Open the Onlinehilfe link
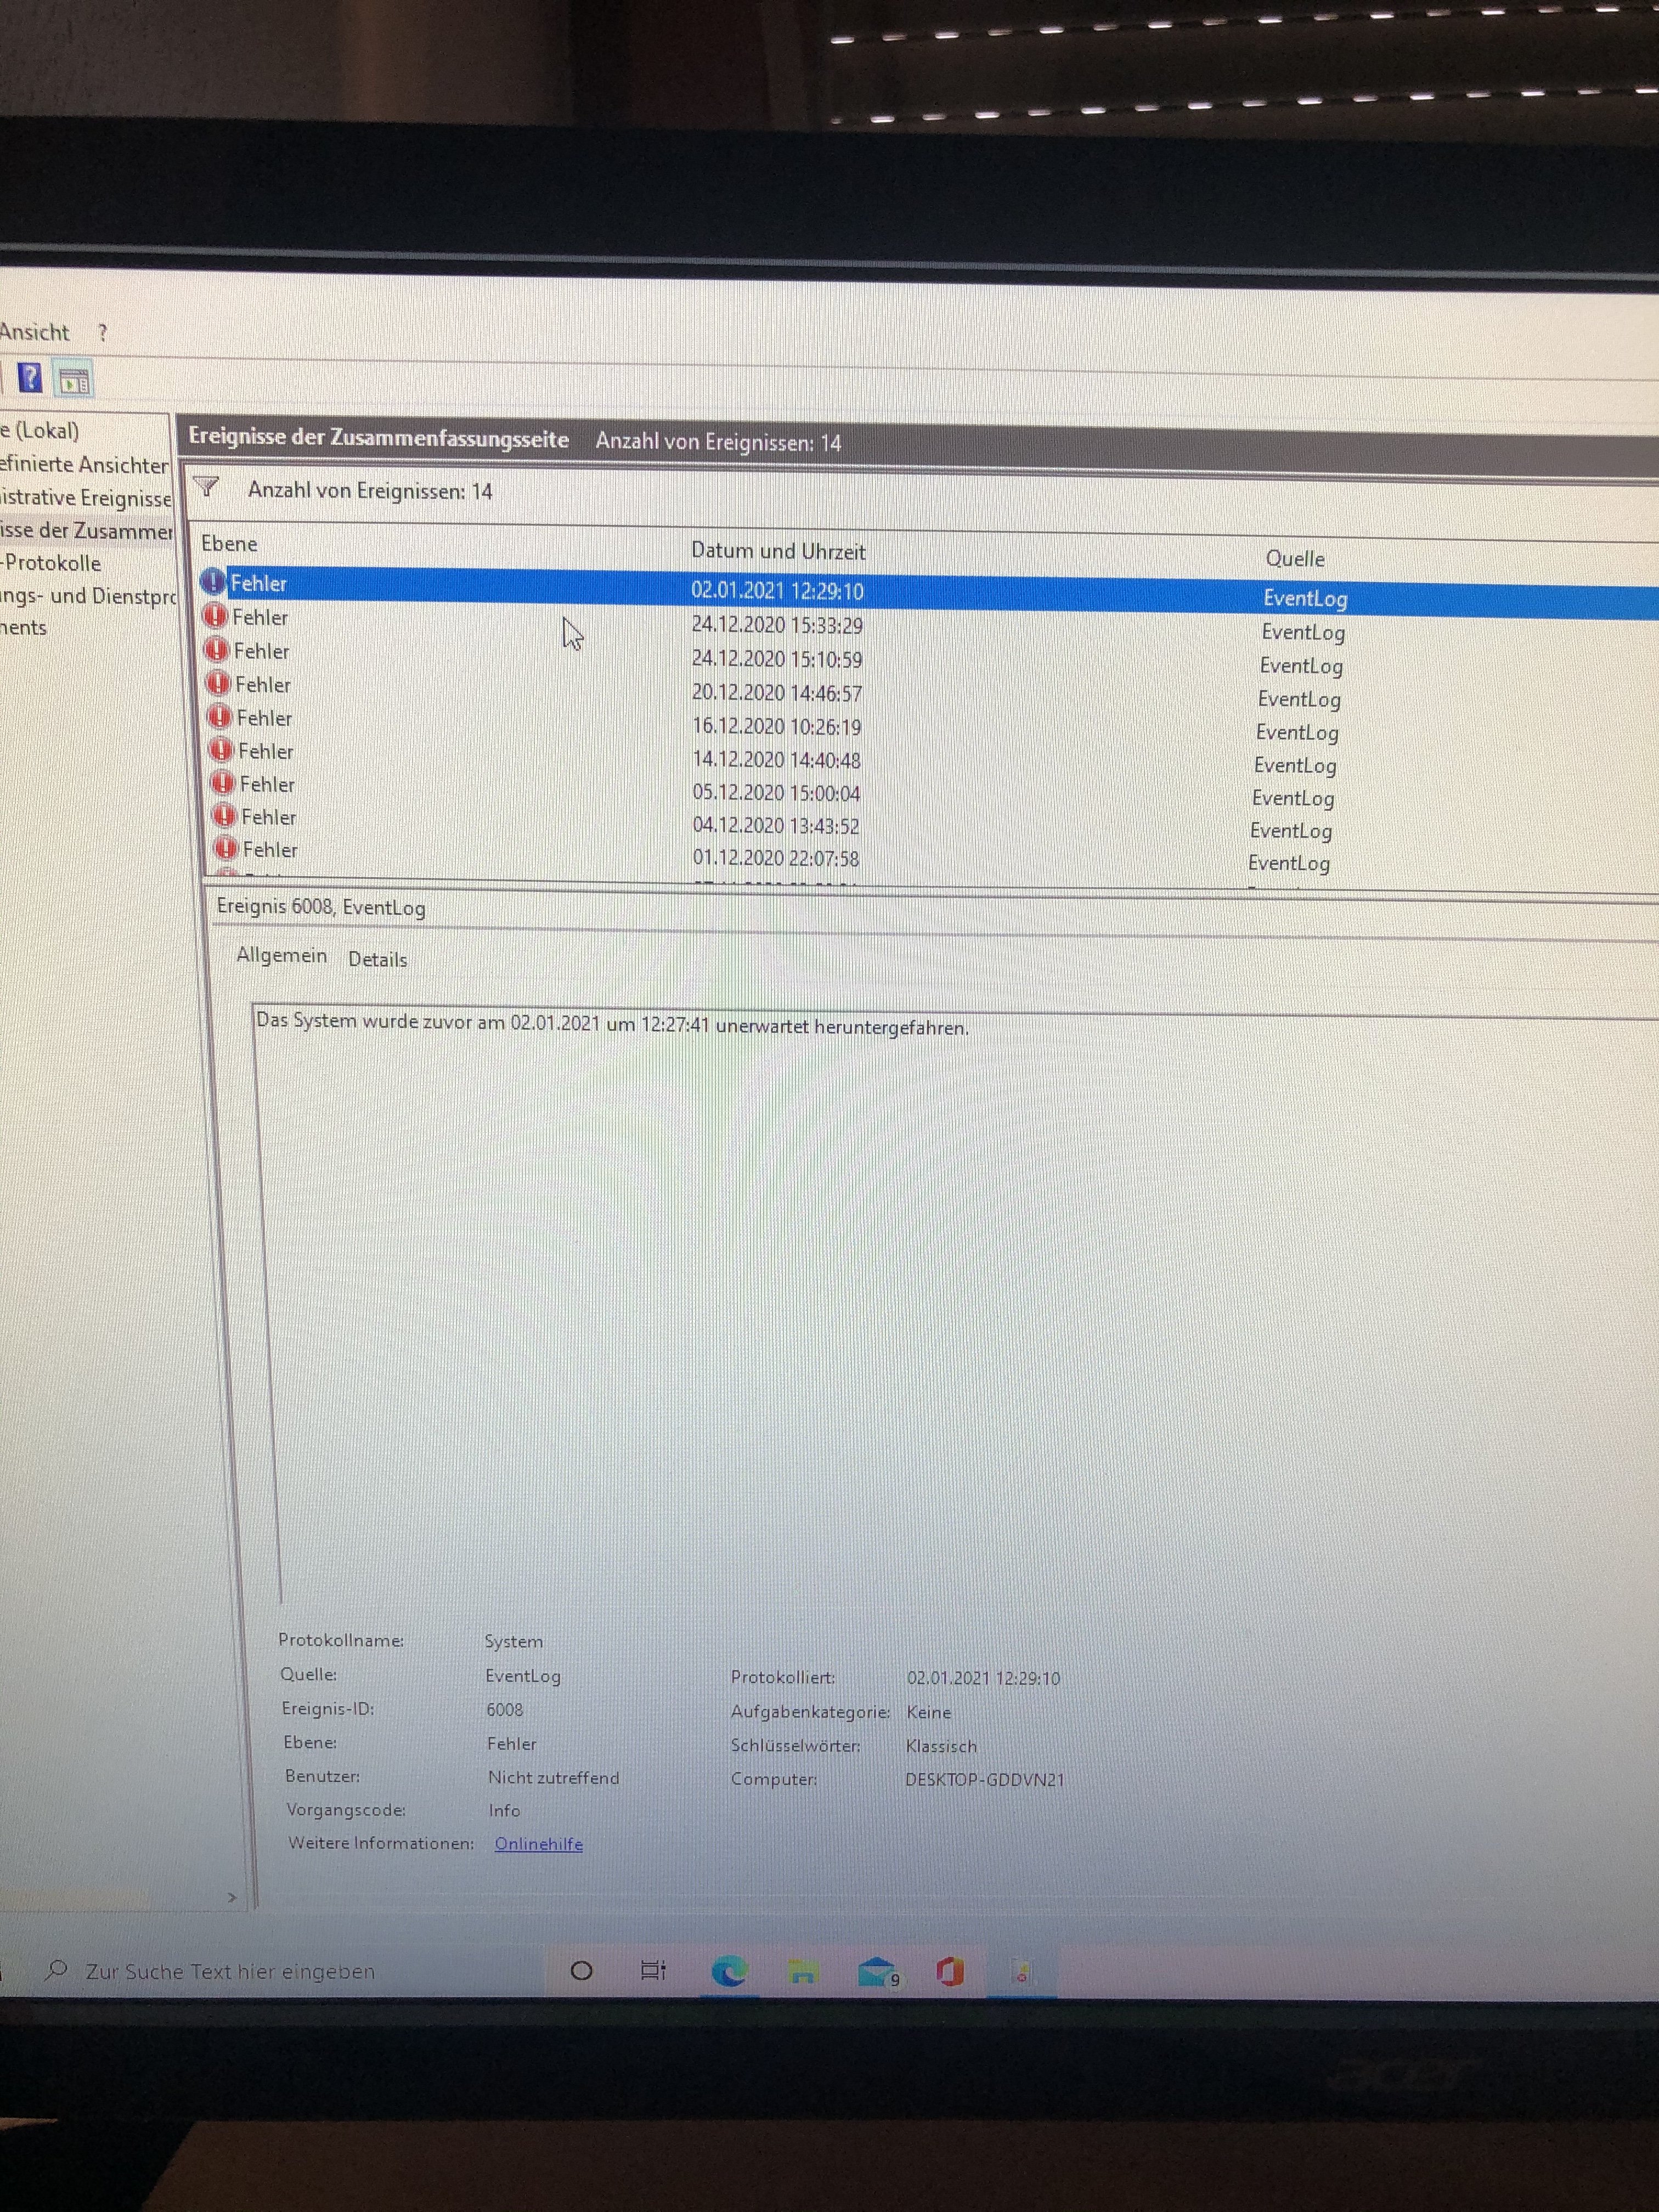Viewport: 1659px width, 2212px height. click(538, 1843)
